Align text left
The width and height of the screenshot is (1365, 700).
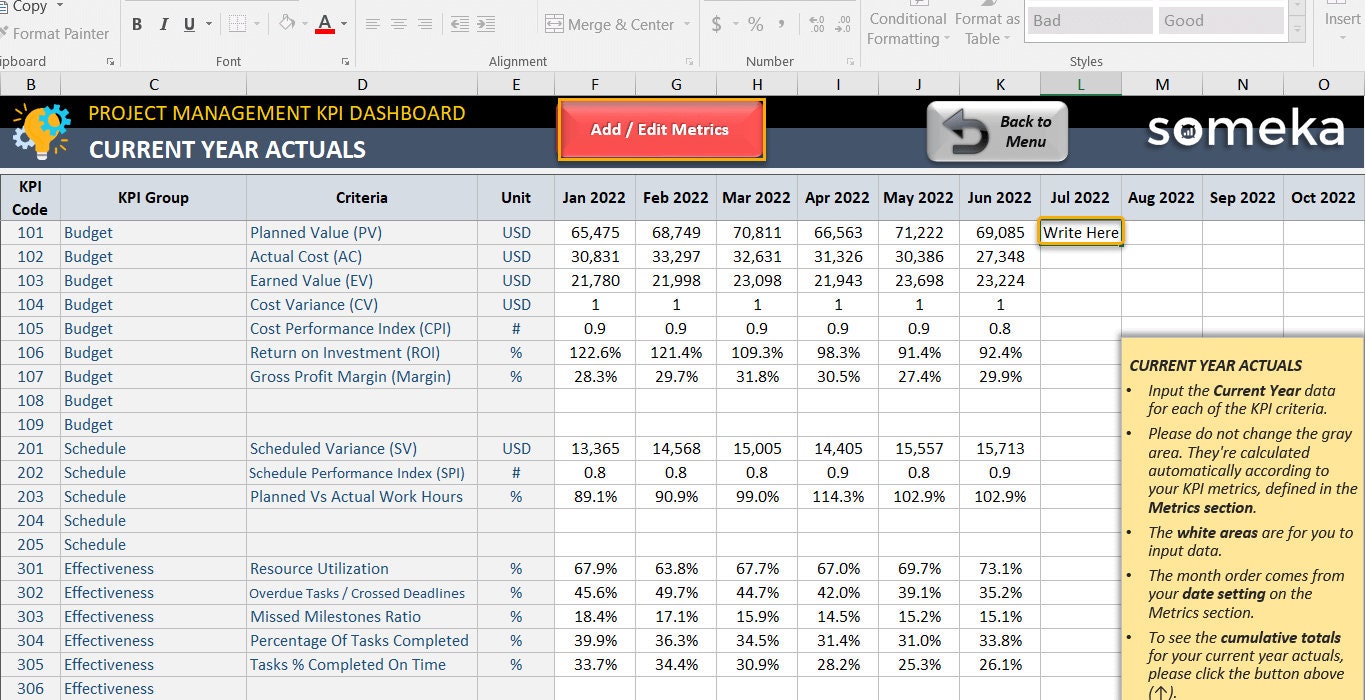372,24
